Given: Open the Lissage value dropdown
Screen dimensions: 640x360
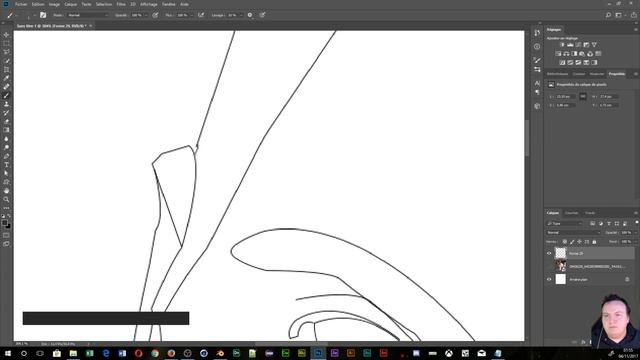Looking at the screenshot, I should click(241, 15).
